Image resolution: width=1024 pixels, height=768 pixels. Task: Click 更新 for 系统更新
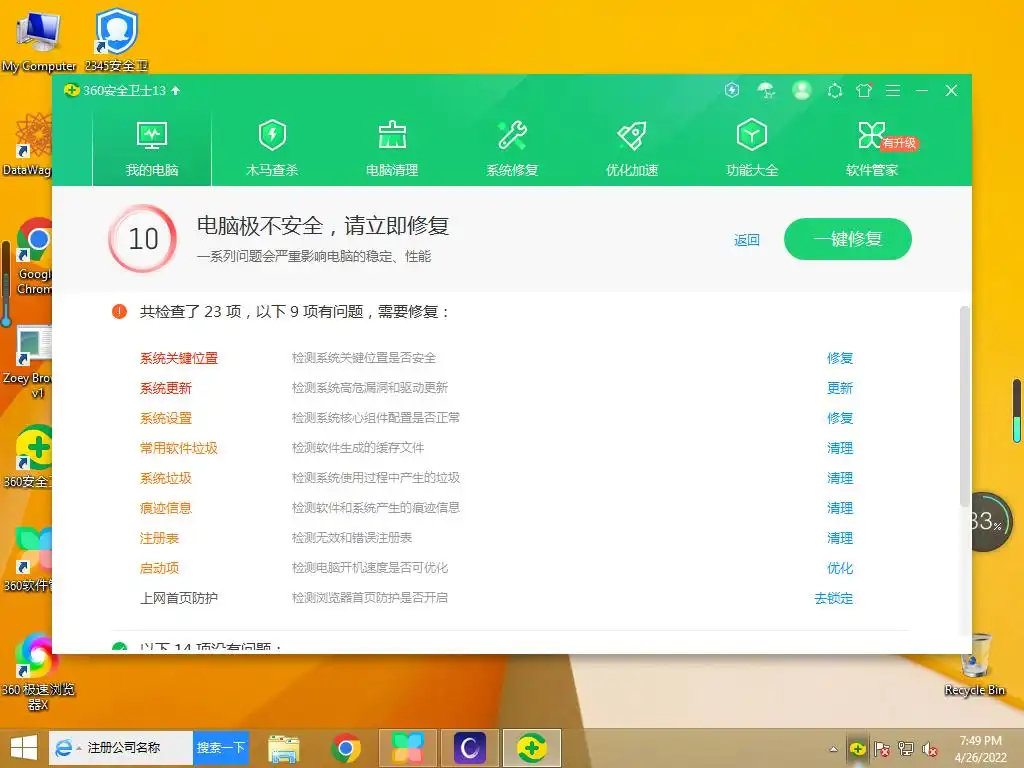[840, 388]
